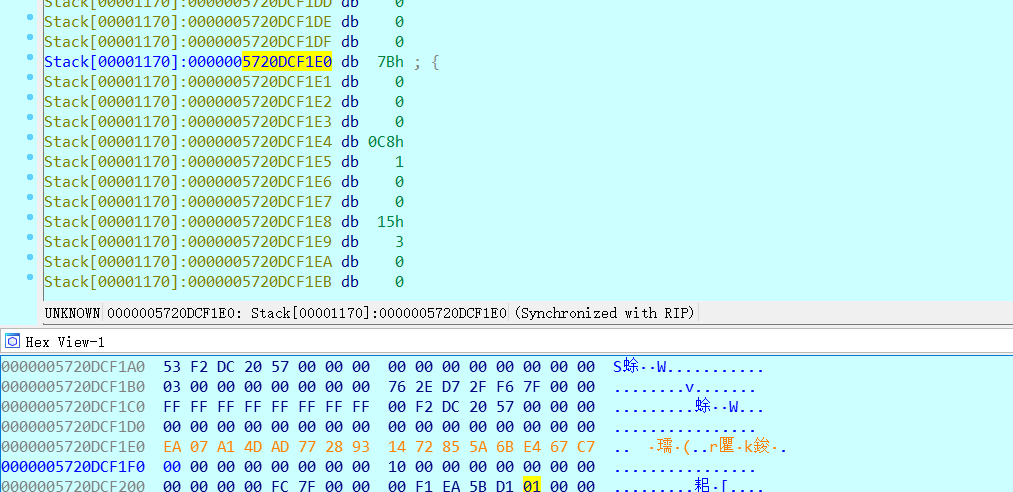Viewport: 1013px width, 492px height.
Task: Click the Hex View-1 panel icon
Action: point(12,341)
